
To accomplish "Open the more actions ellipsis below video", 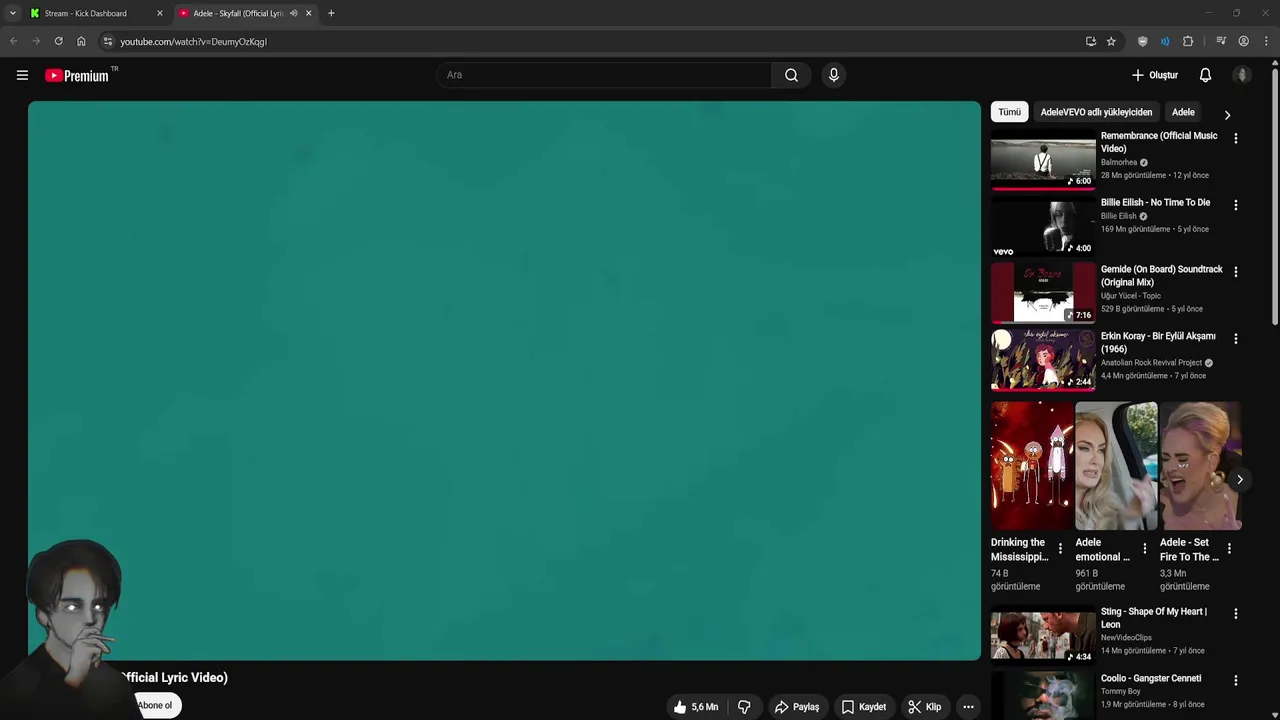I will coord(968,707).
